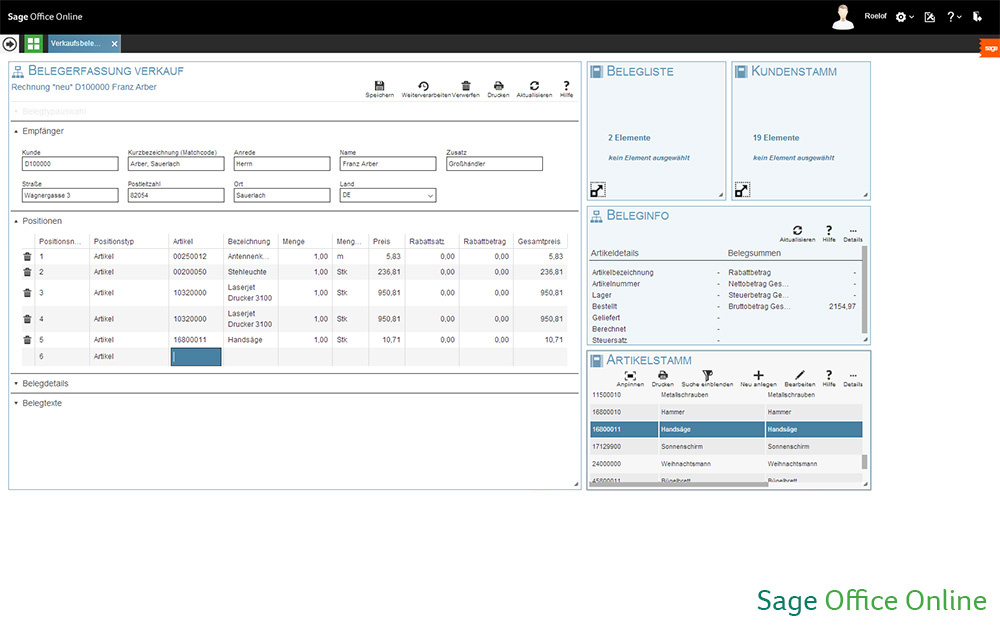Open the green dashboard tiles icon
1000x625 pixels.
(34, 44)
